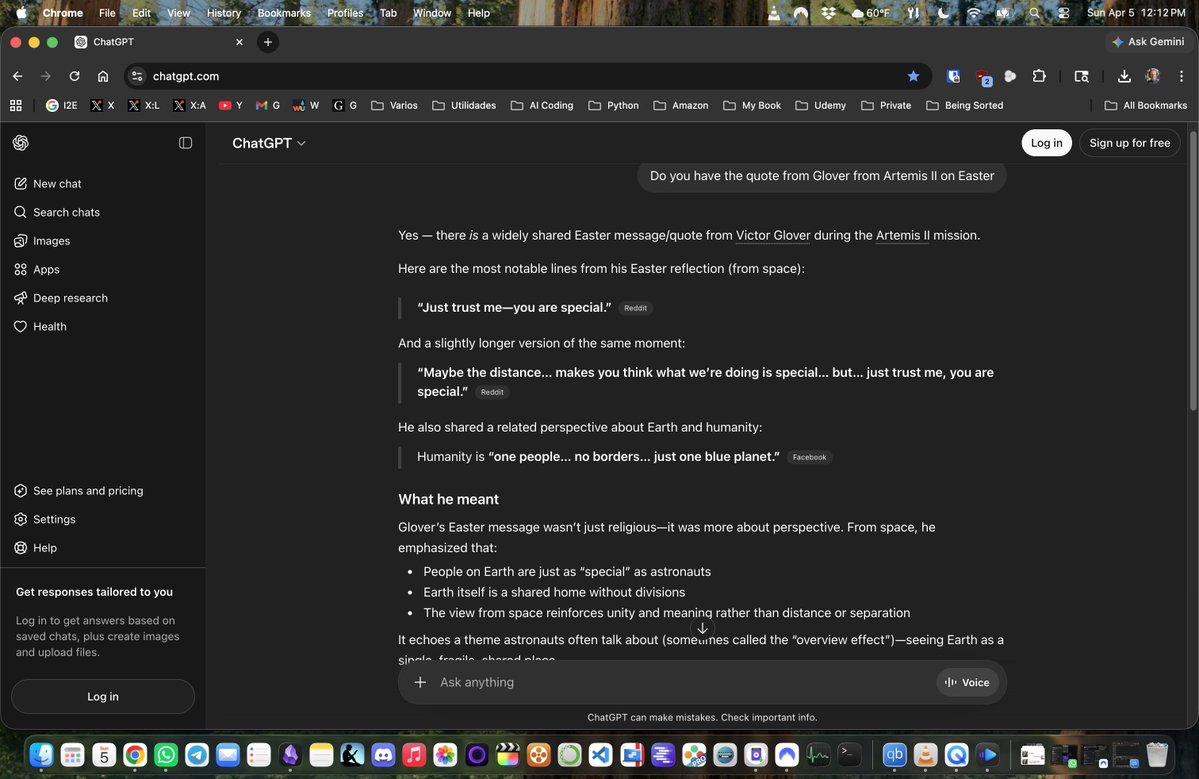Open the Profiles menu
1199x779 pixels.
(x=345, y=13)
